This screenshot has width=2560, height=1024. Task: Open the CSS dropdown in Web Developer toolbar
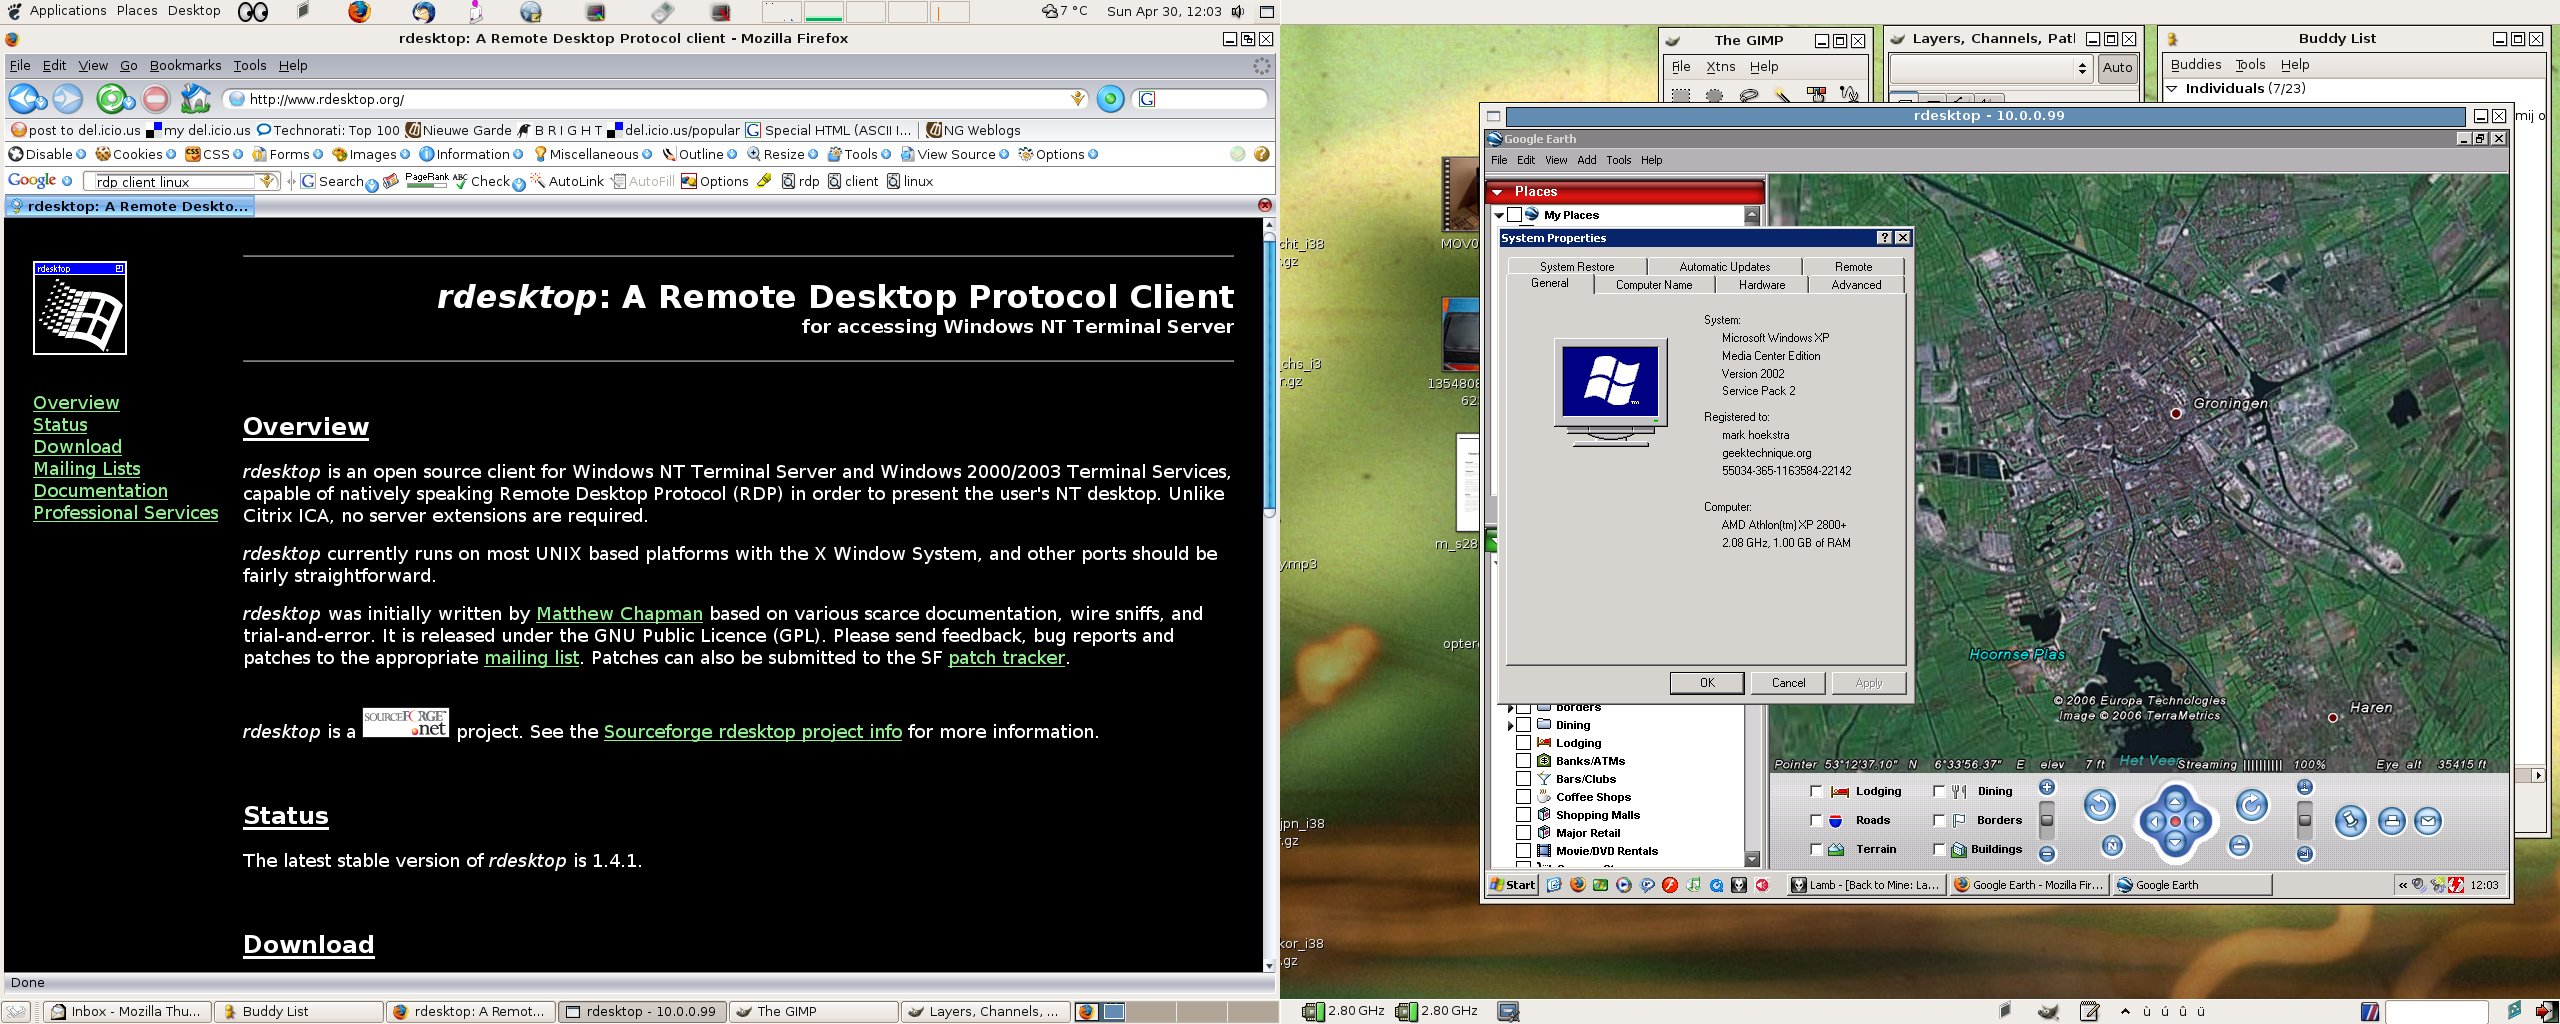point(238,154)
